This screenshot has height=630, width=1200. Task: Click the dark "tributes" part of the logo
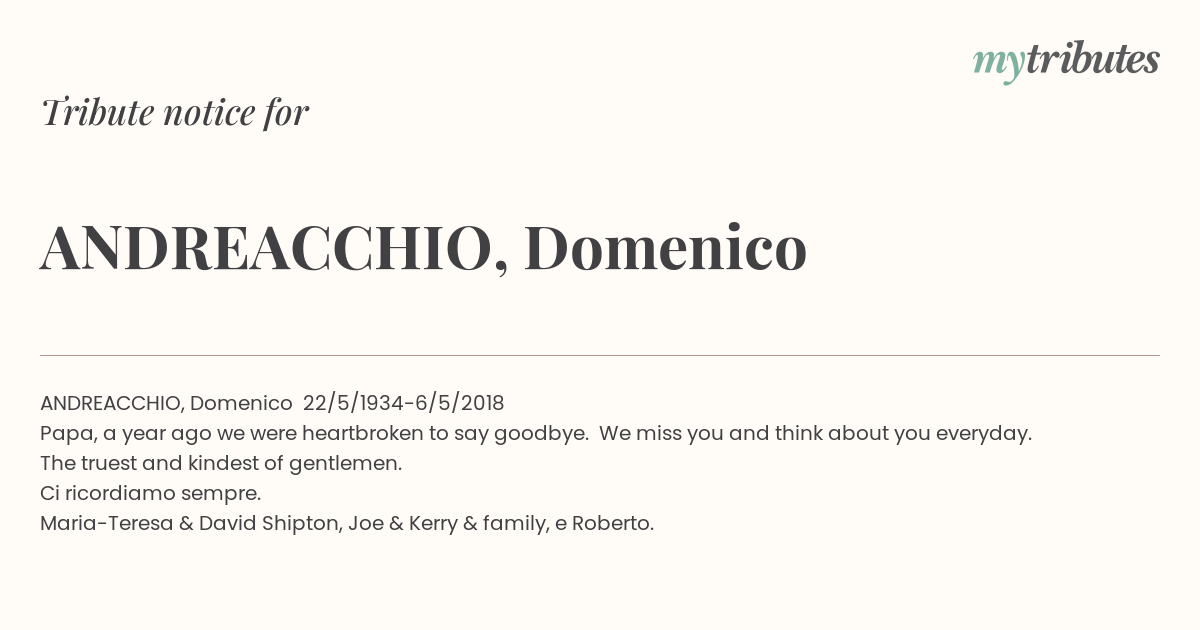(x=1092, y=59)
